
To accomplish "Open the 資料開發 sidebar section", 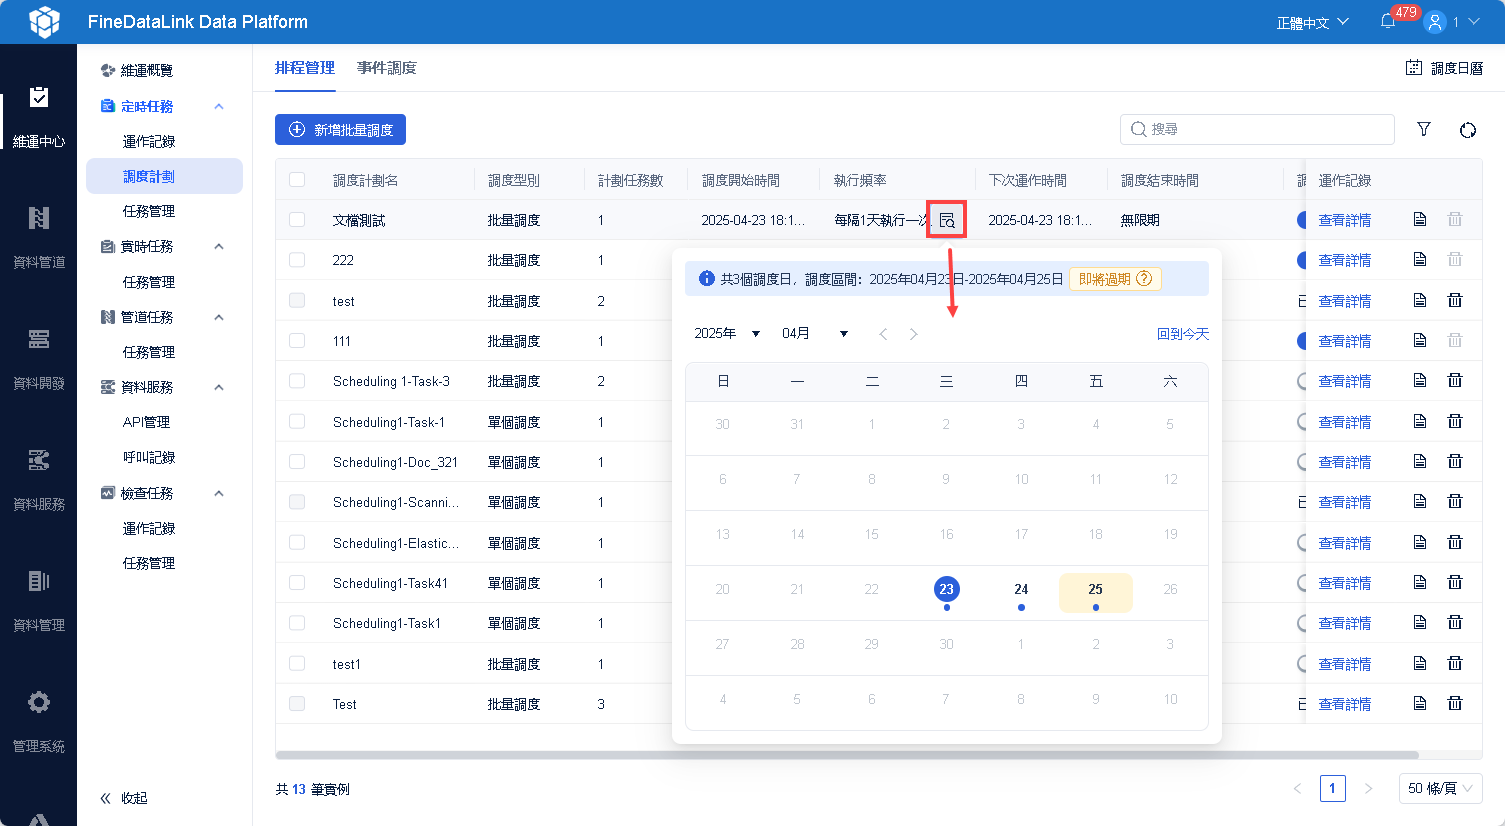I will click(38, 359).
